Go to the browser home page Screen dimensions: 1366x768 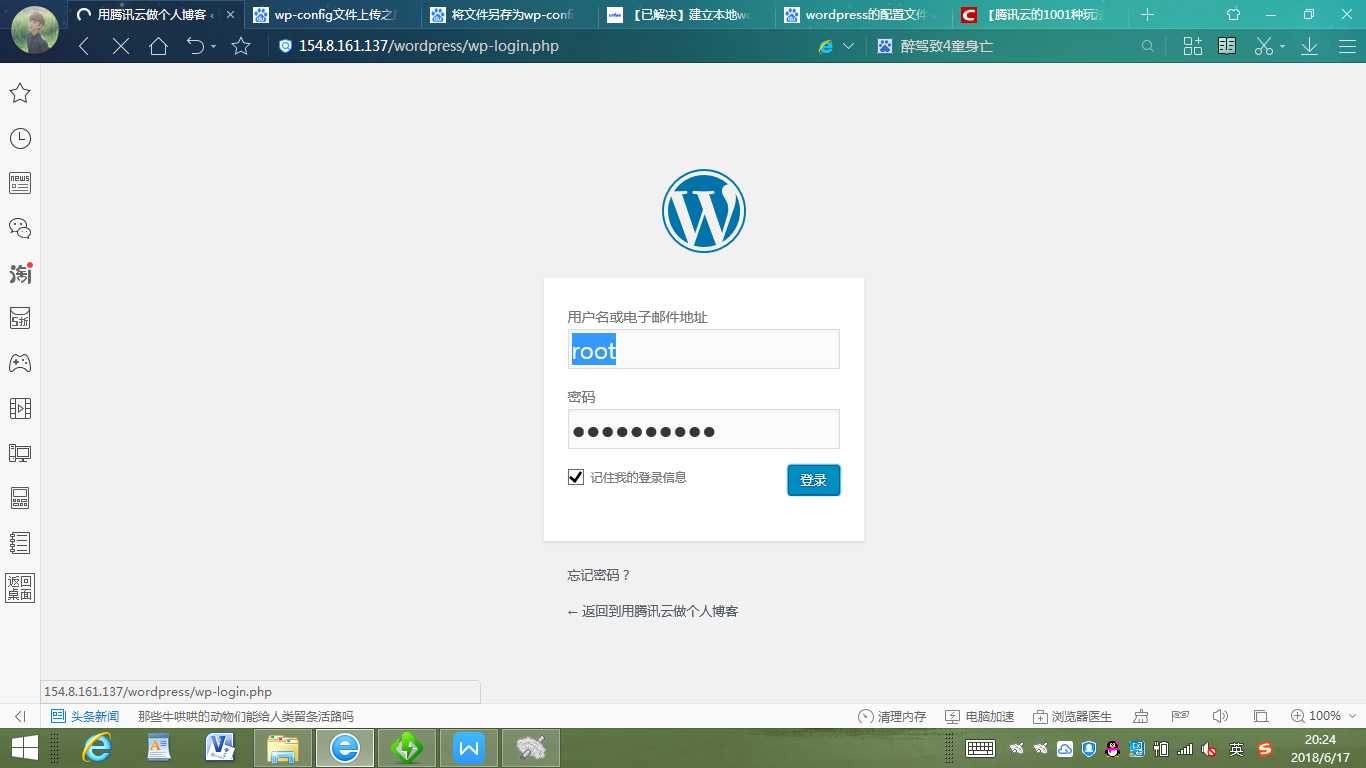pyautogui.click(x=158, y=46)
